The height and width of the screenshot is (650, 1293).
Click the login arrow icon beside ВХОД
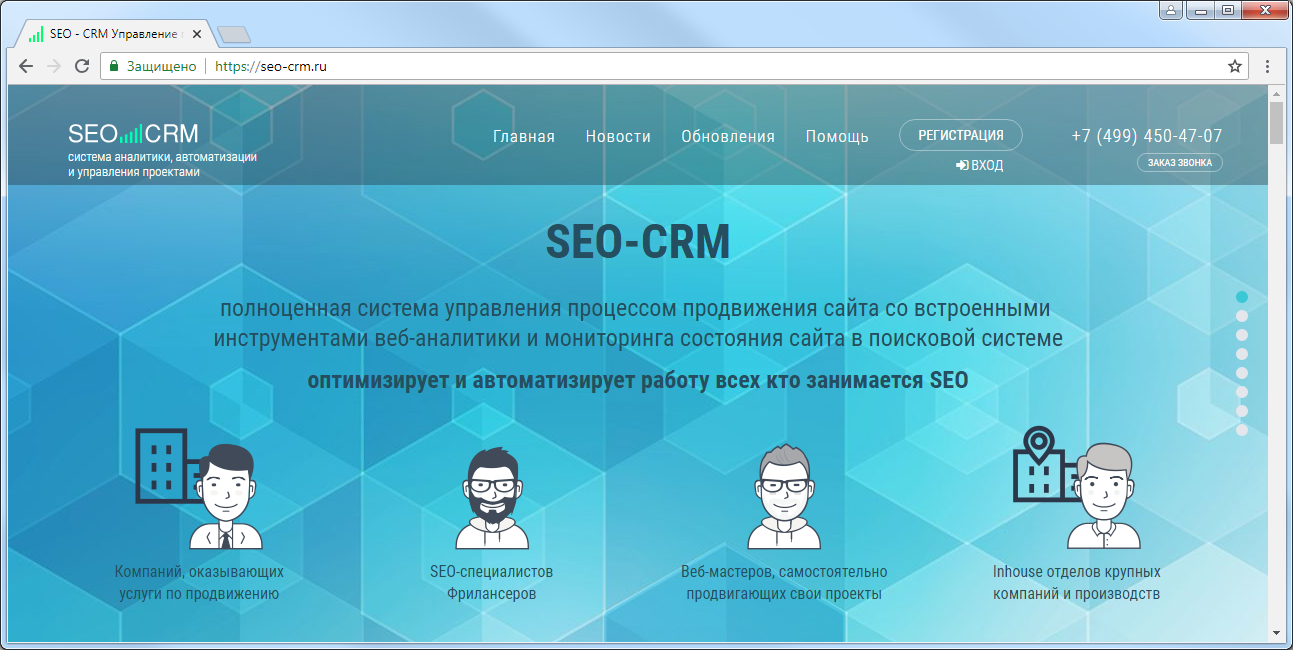point(962,166)
